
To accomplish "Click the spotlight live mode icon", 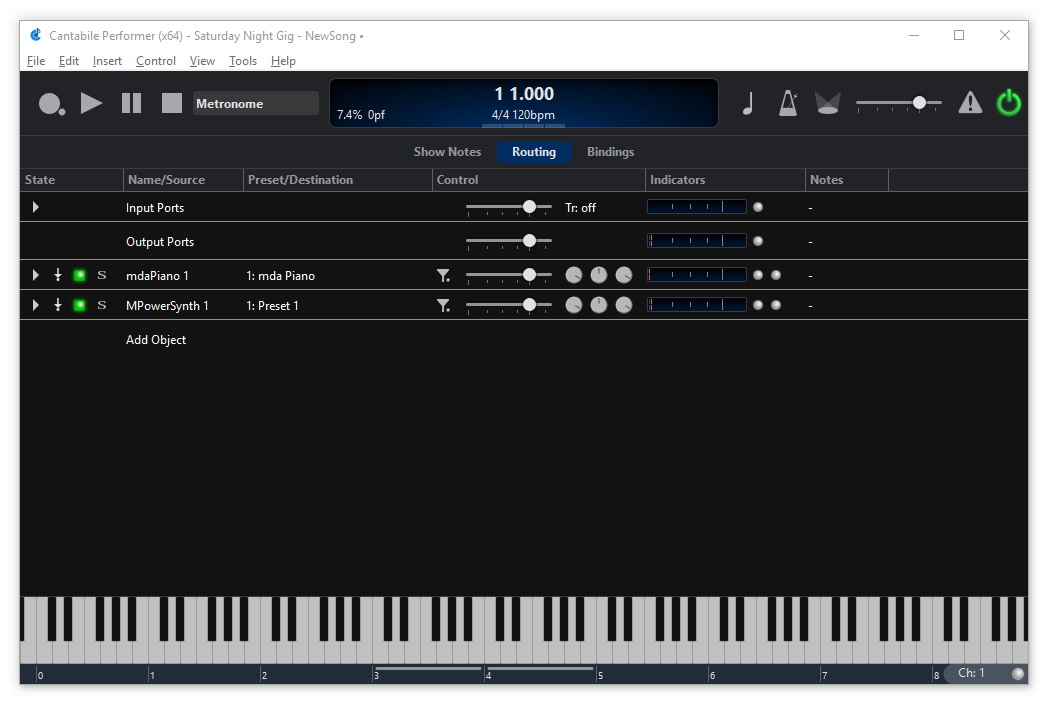I will (x=827, y=103).
